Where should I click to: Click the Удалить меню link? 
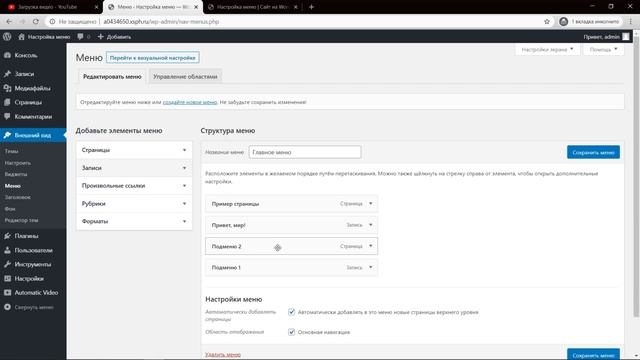pyautogui.click(x=223, y=355)
